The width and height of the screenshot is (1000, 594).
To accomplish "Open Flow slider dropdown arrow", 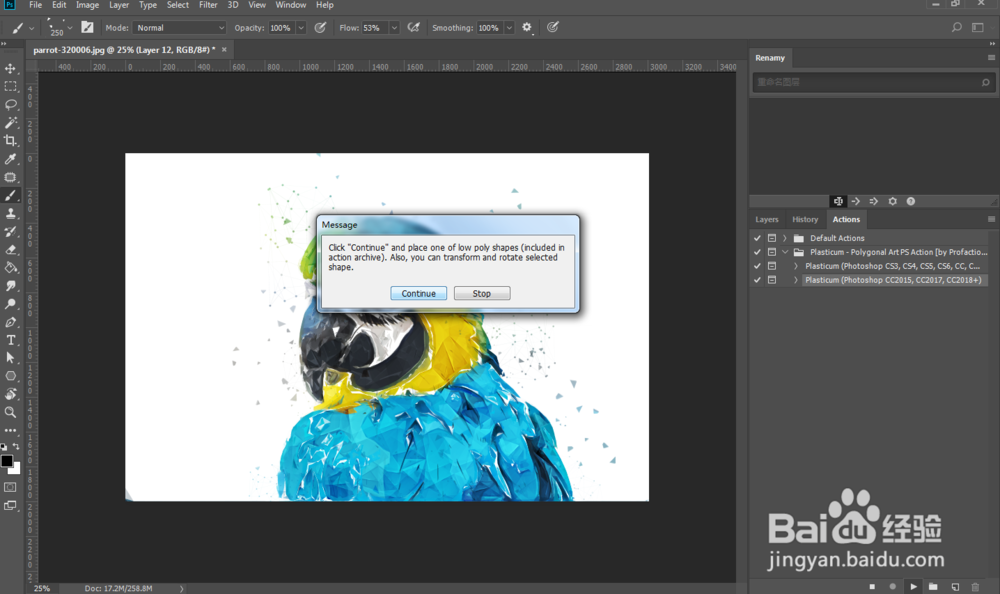I will [394, 27].
